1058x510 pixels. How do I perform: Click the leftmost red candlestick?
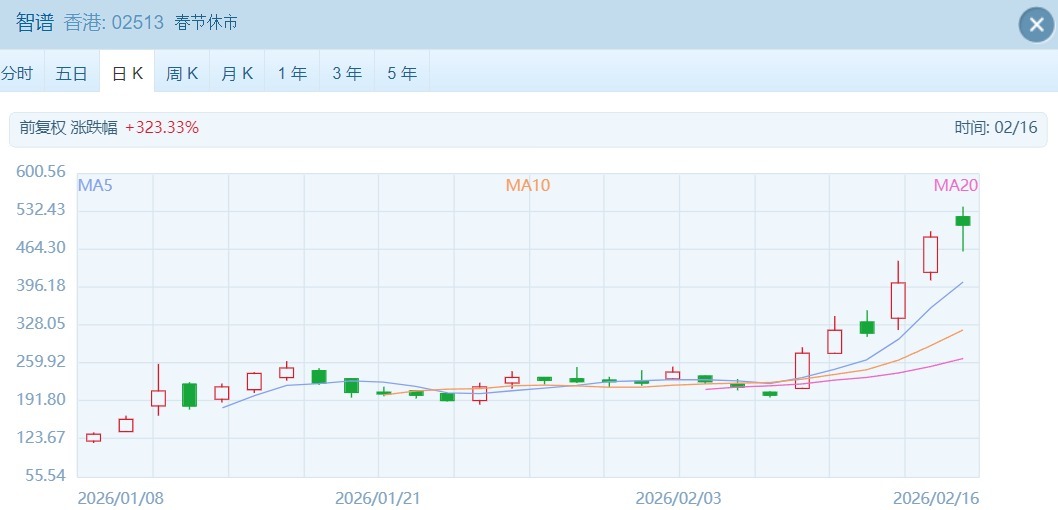click(x=93, y=437)
